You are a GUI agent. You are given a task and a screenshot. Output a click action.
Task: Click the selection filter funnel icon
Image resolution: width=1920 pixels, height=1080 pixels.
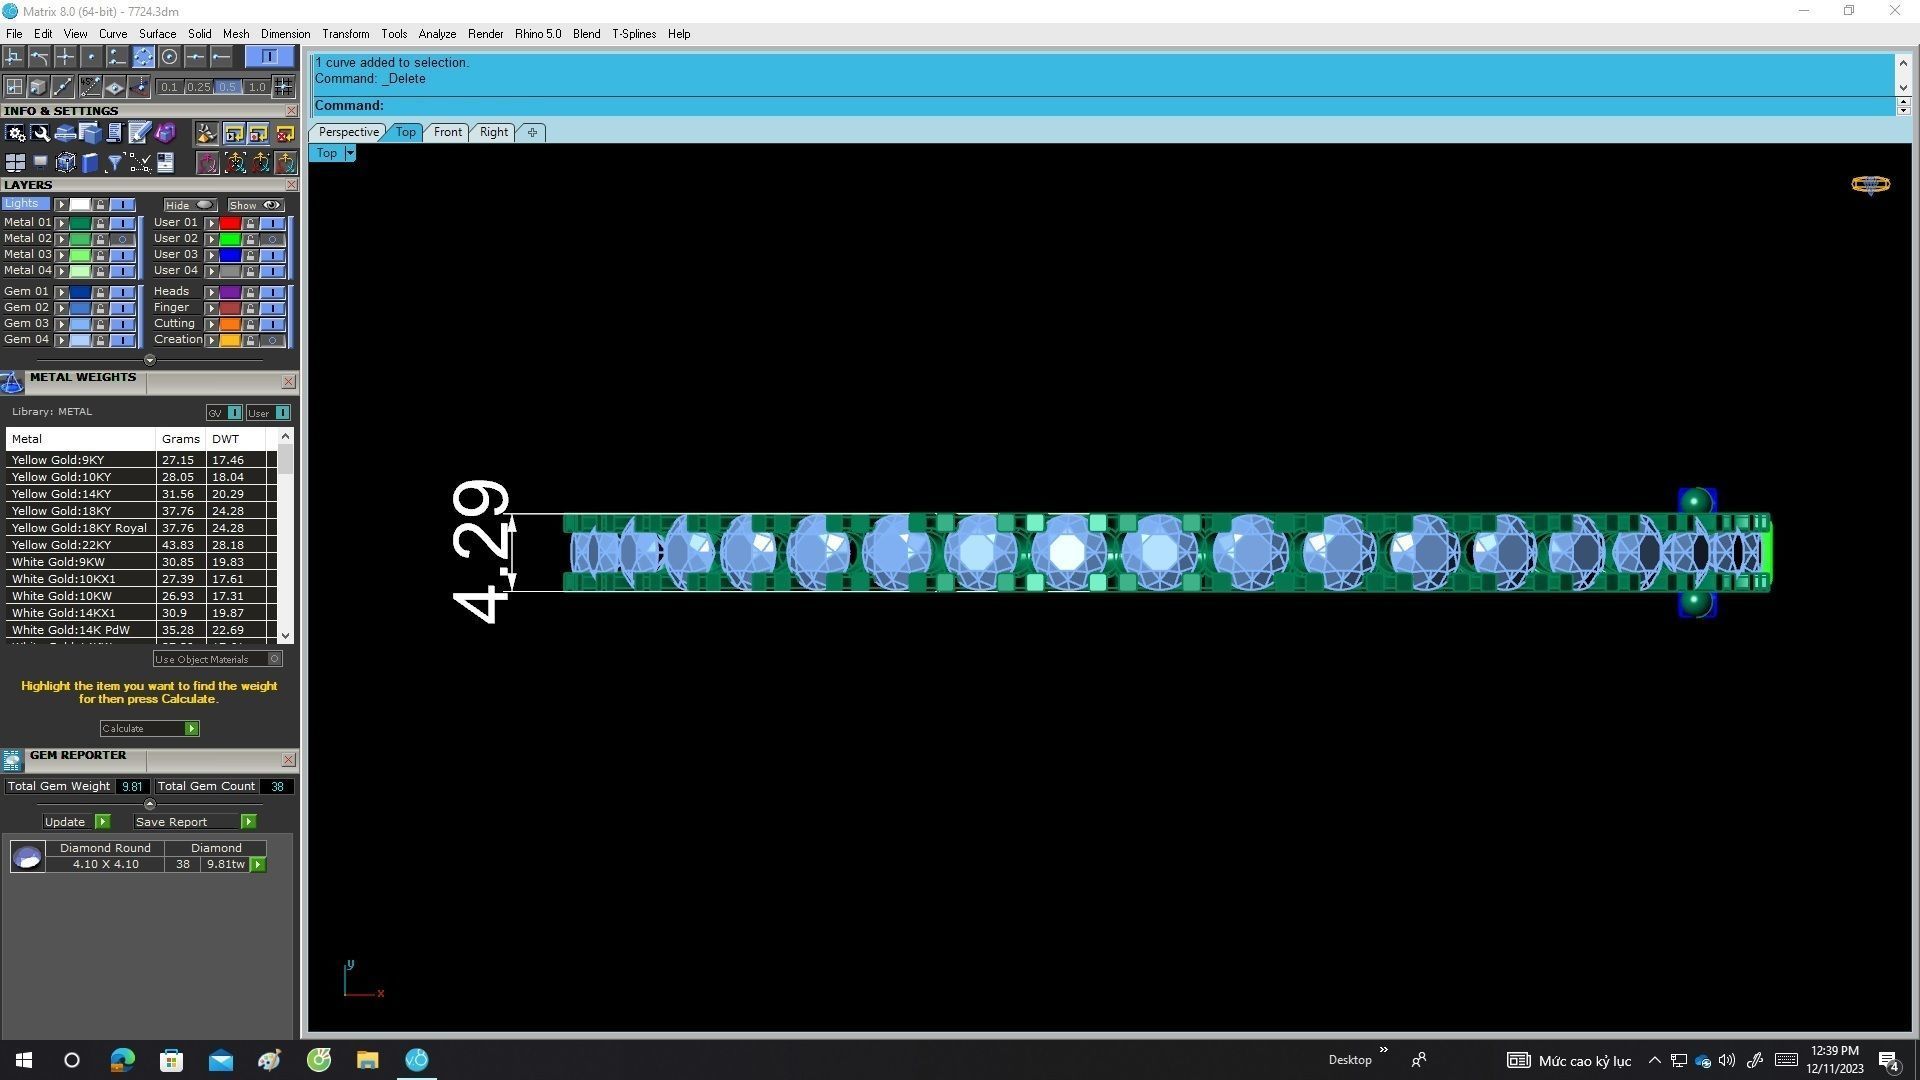pyautogui.click(x=114, y=162)
